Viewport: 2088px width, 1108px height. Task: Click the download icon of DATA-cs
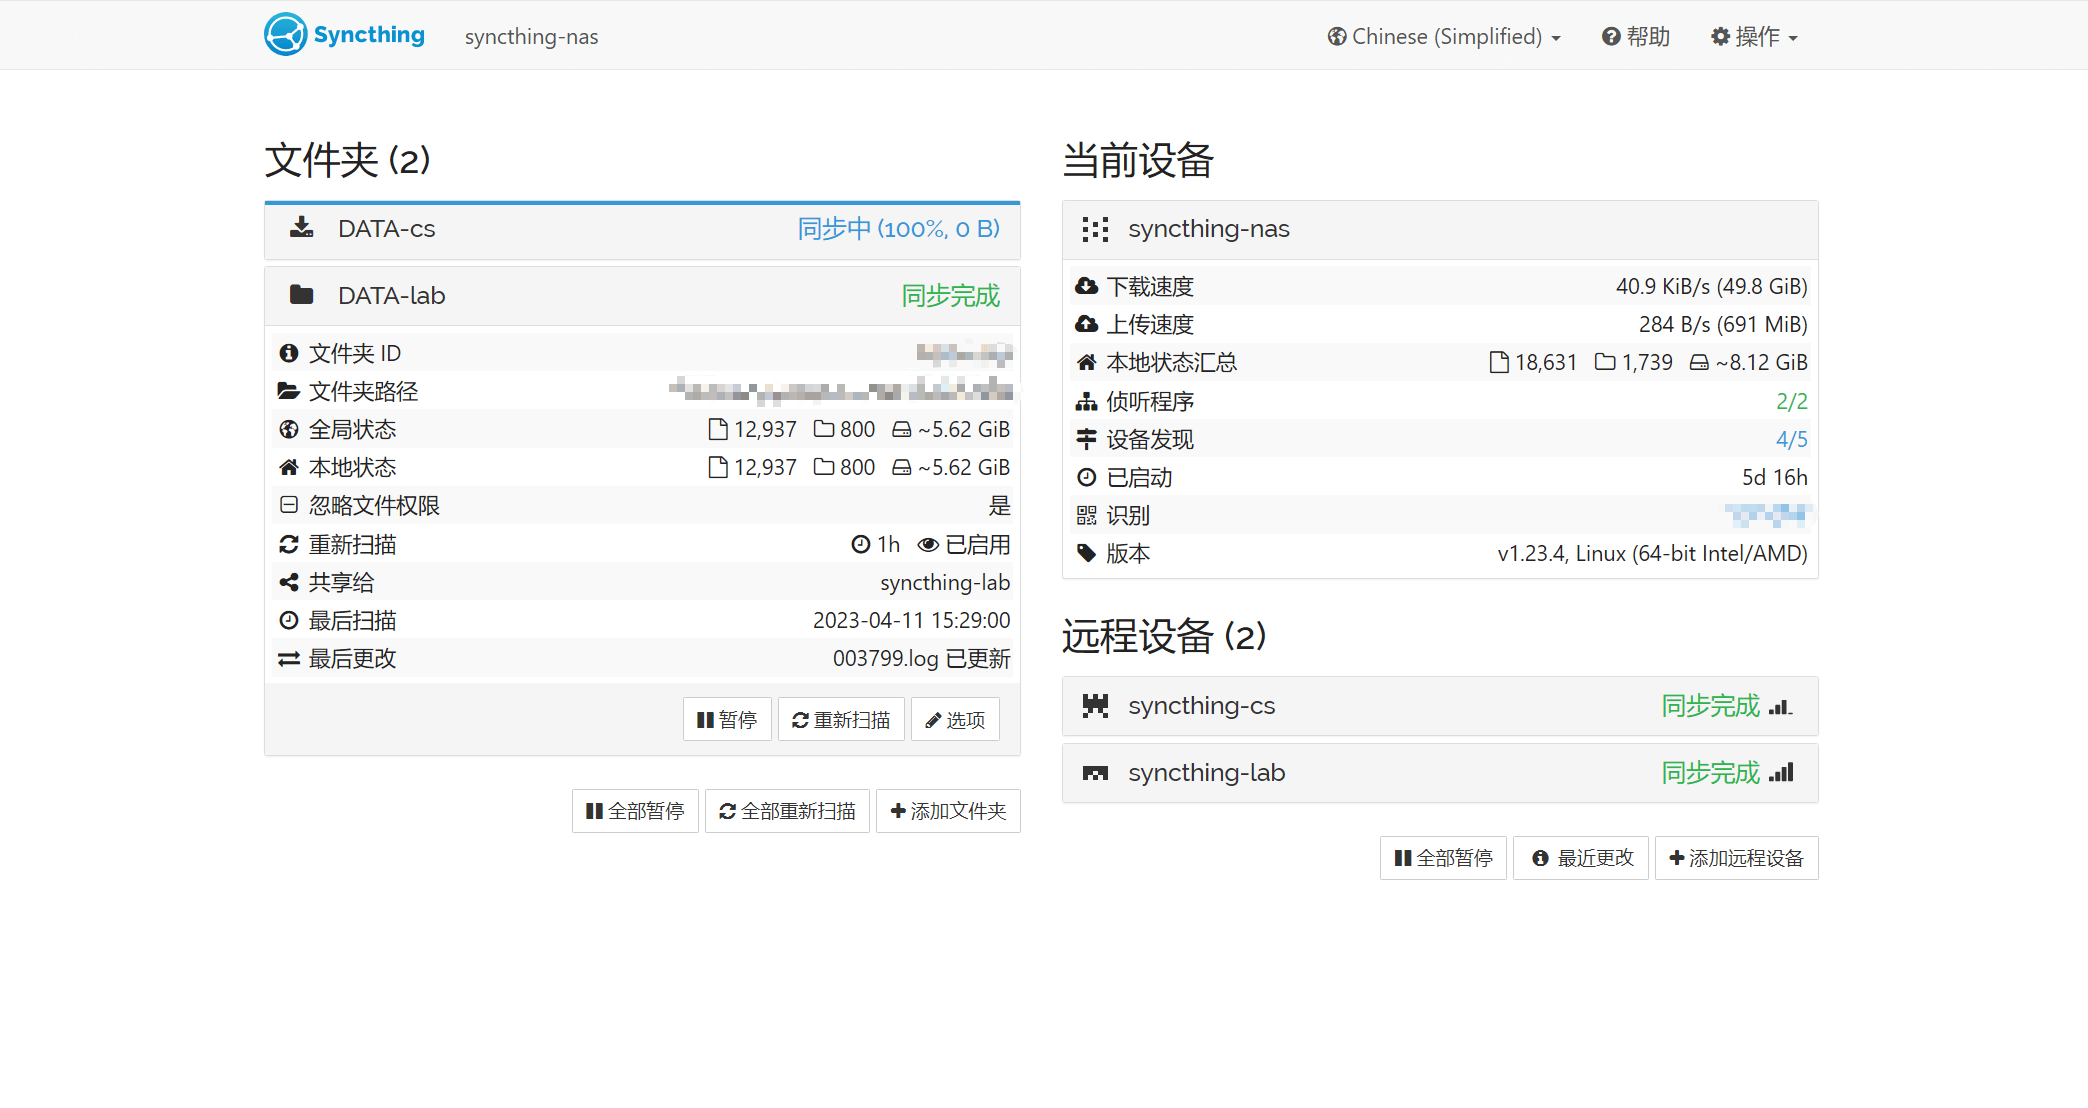point(301,228)
